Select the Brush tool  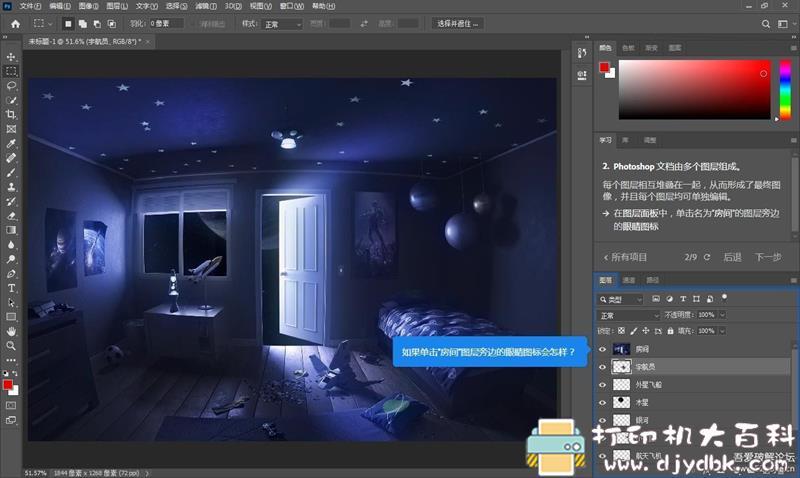pos(11,172)
